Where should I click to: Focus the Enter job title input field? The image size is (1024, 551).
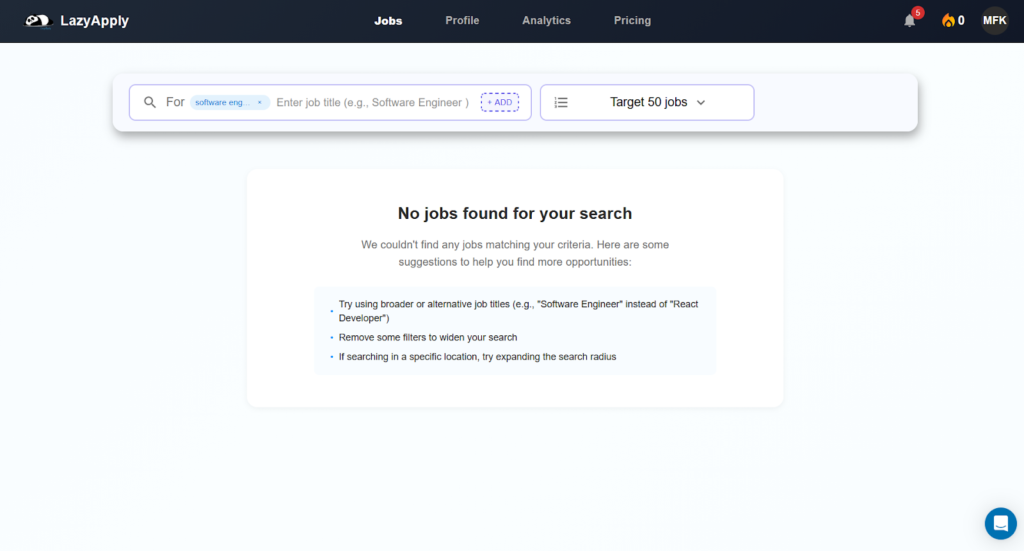373,102
